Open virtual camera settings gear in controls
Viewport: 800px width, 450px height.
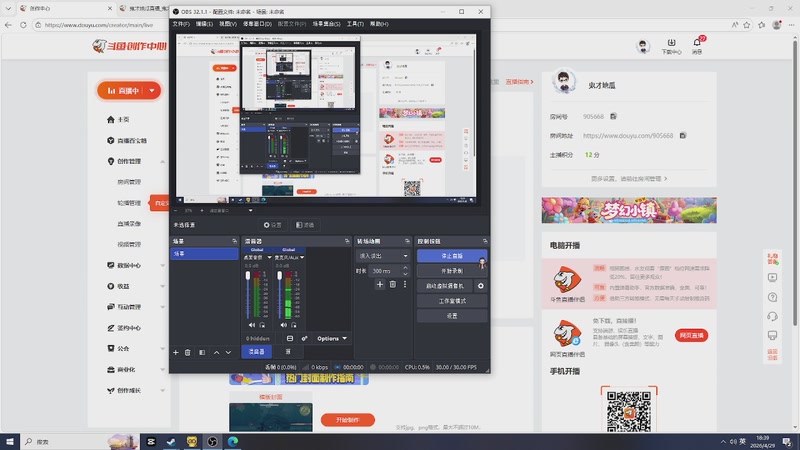[481, 286]
